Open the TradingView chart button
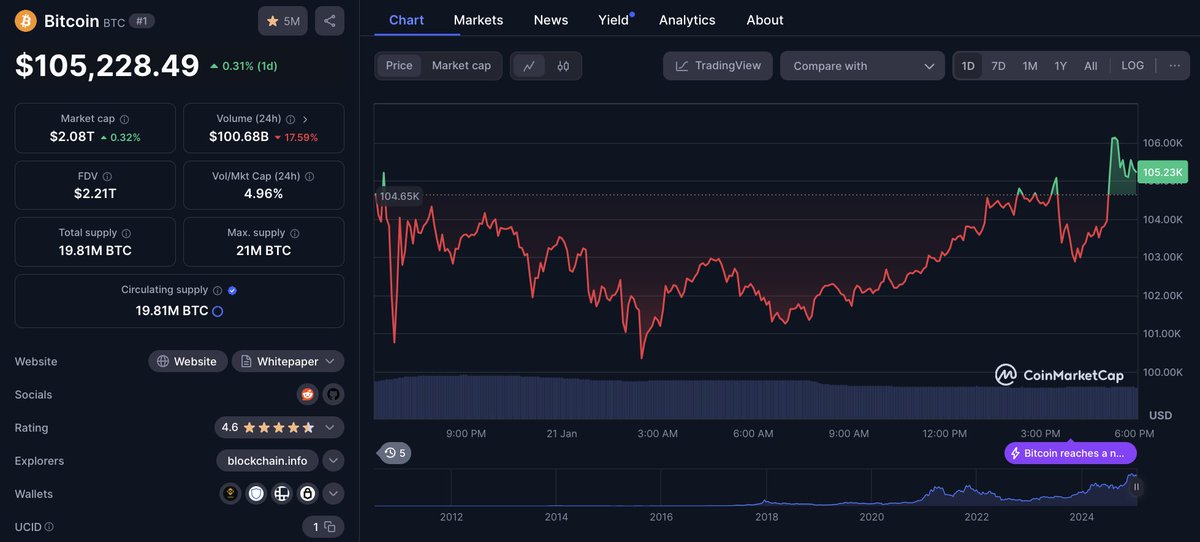Viewport: 1200px width, 542px height. [718, 66]
